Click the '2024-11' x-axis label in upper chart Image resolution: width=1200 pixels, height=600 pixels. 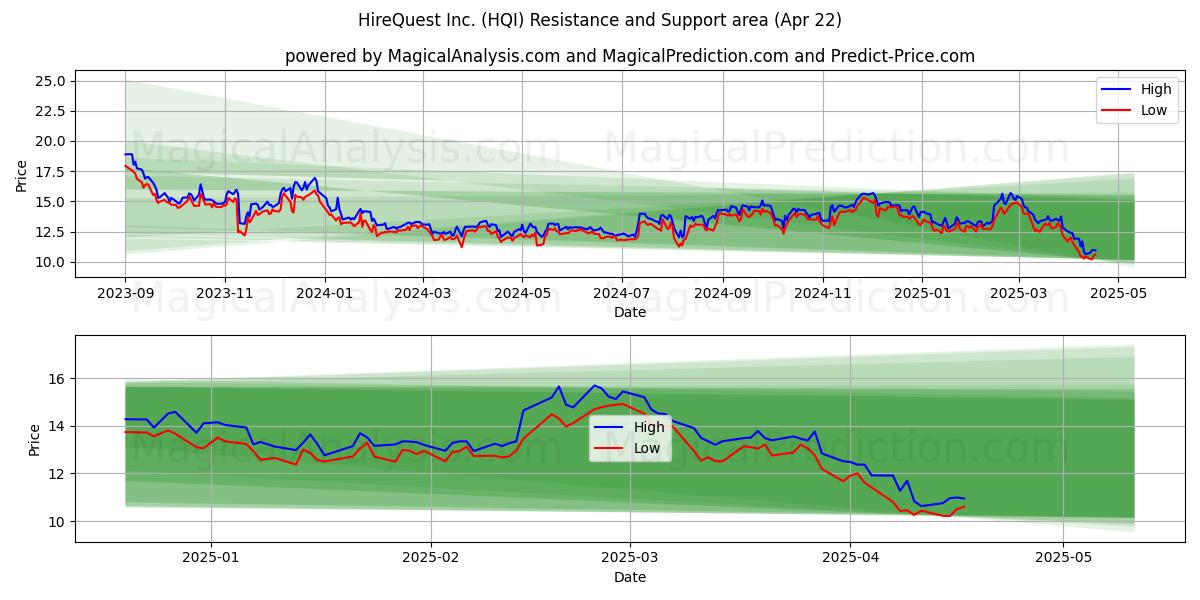tap(822, 294)
